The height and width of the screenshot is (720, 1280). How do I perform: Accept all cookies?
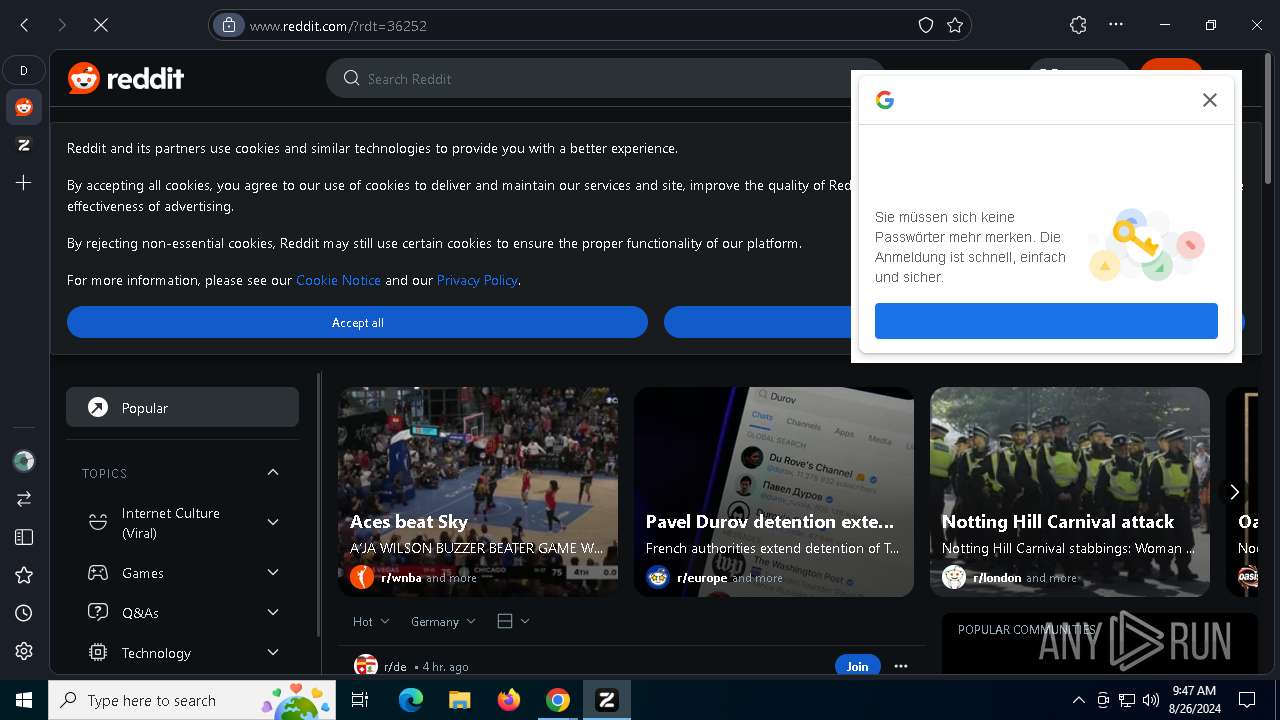[357, 322]
